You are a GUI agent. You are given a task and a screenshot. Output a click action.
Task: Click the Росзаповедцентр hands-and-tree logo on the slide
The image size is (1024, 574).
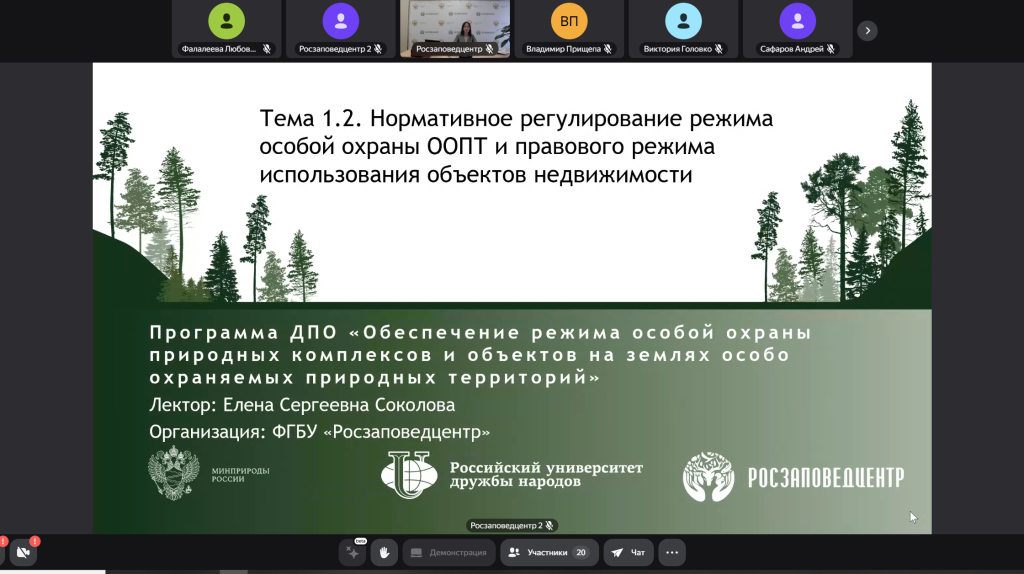(x=709, y=477)
